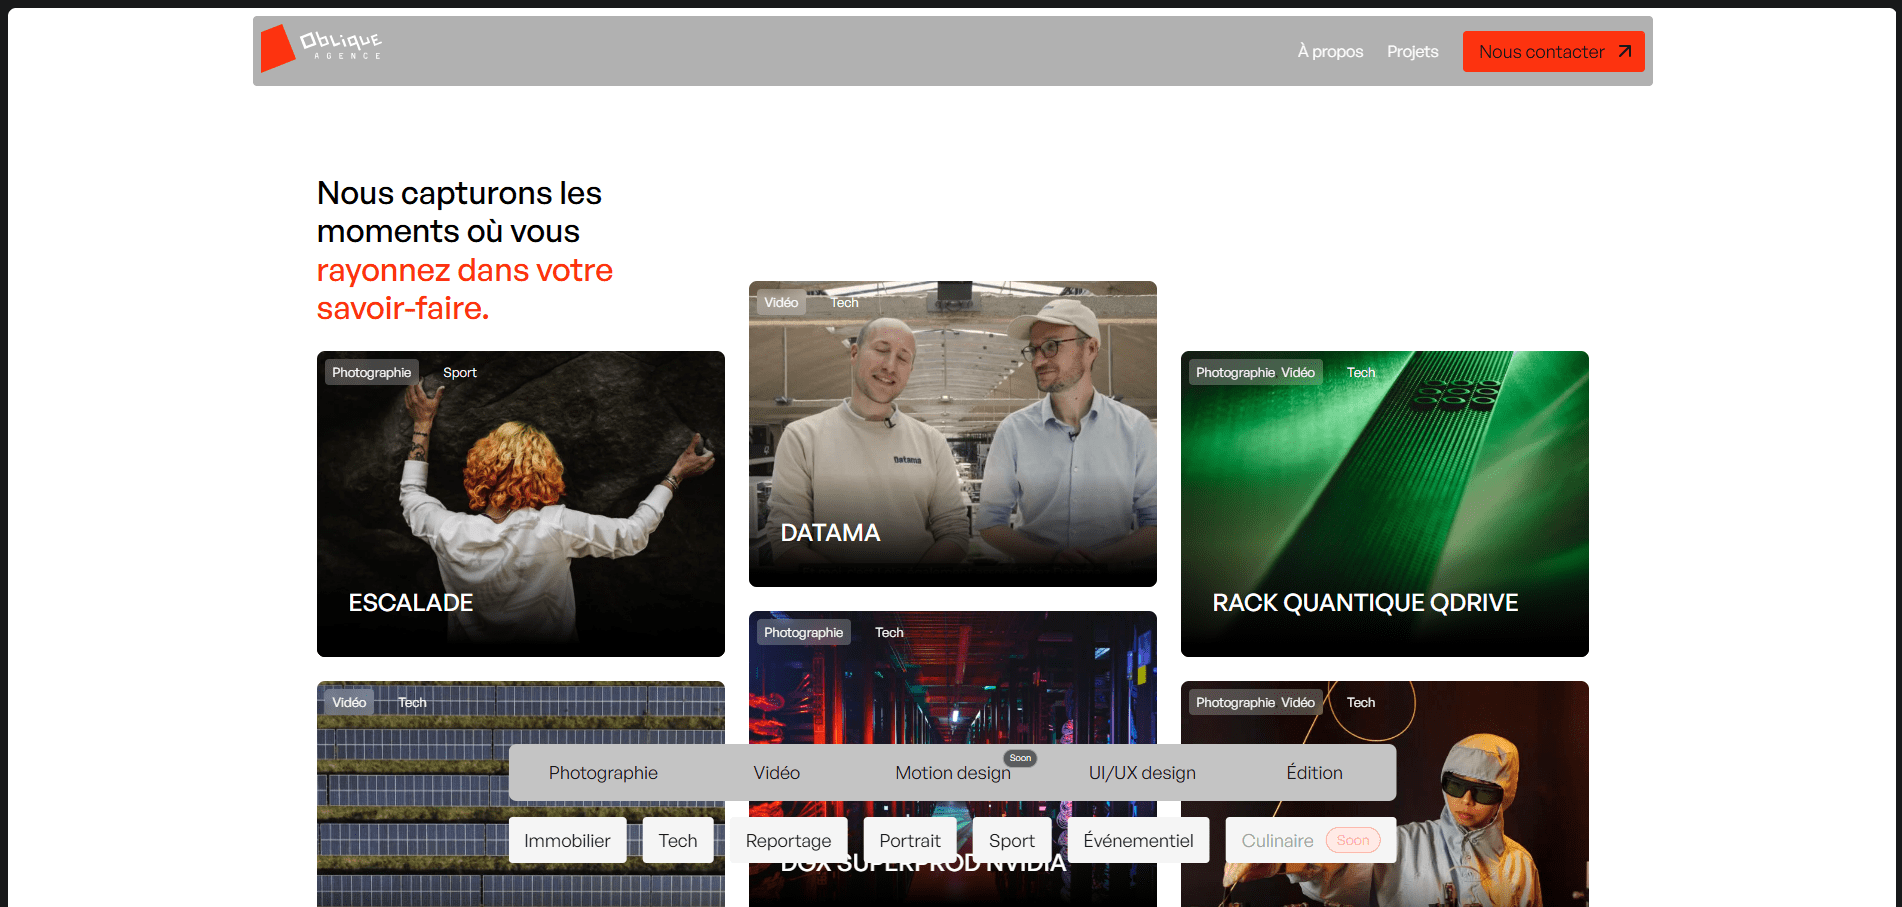Viewport: 1902px width, 907px height.
Task: Click the Tech tag on the NVIDIA card
Action: point(889,633)
